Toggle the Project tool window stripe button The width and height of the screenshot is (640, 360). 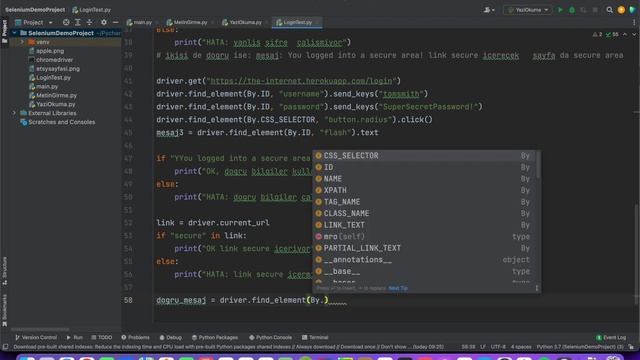pos(4,31)
